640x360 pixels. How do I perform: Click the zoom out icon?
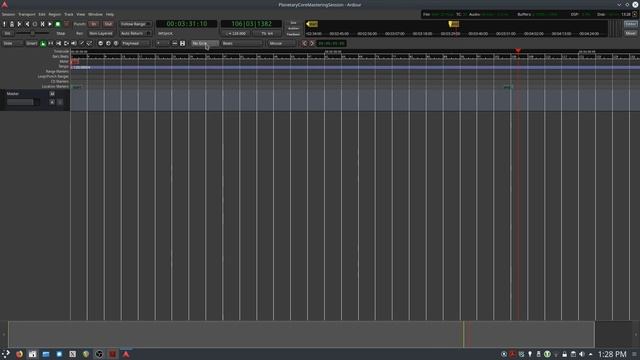point(100,43)
